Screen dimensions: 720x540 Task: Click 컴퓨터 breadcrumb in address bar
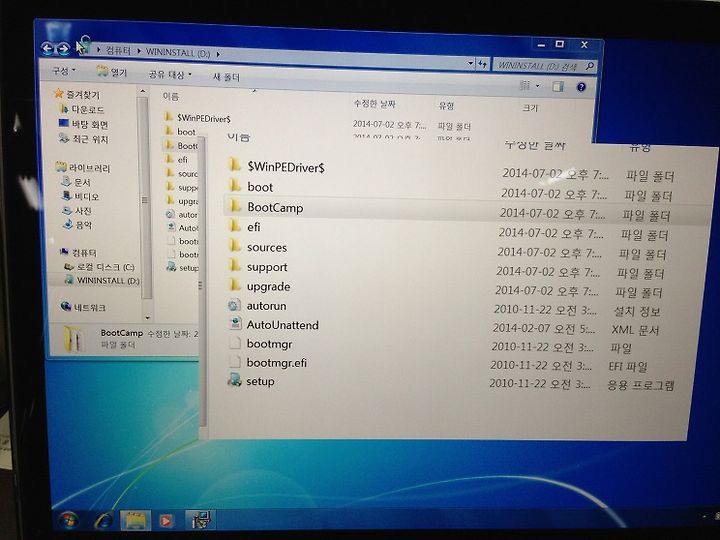(x=118, y=50)
